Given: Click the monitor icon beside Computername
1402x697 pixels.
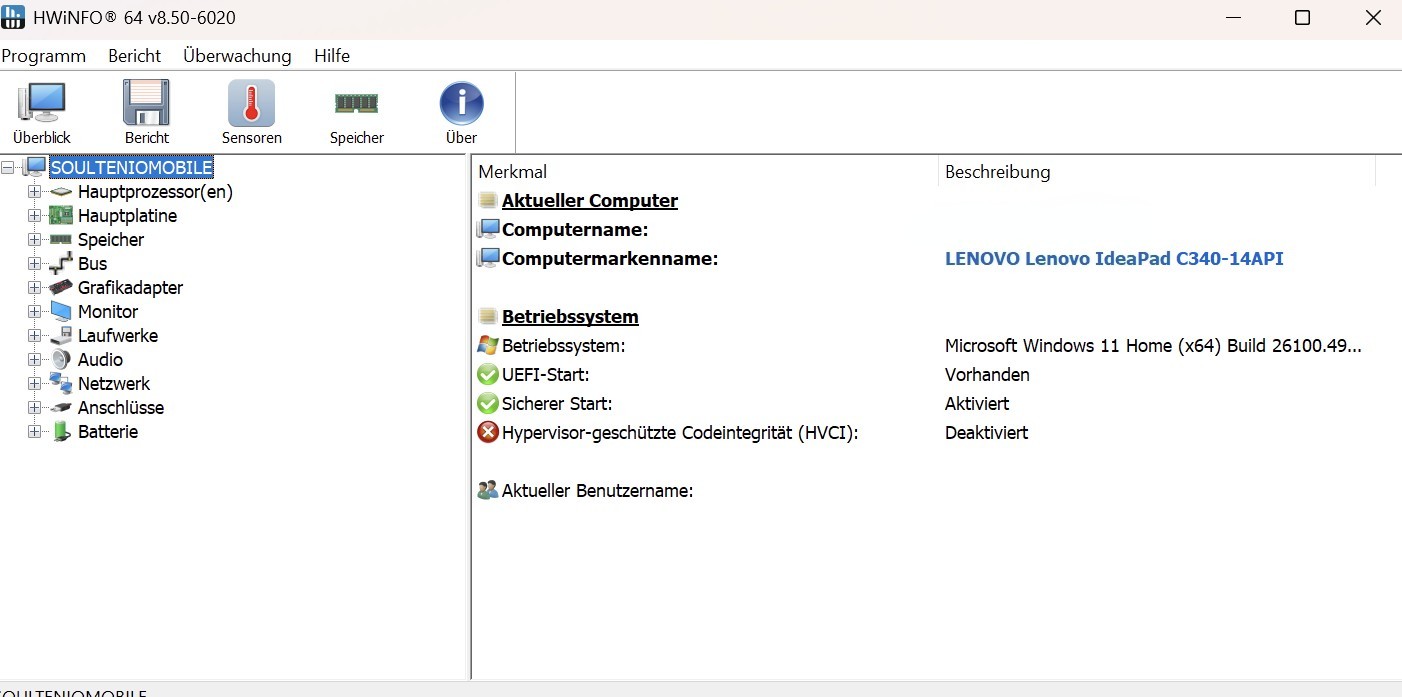Looking at the screenshot, I should (488, 229).
